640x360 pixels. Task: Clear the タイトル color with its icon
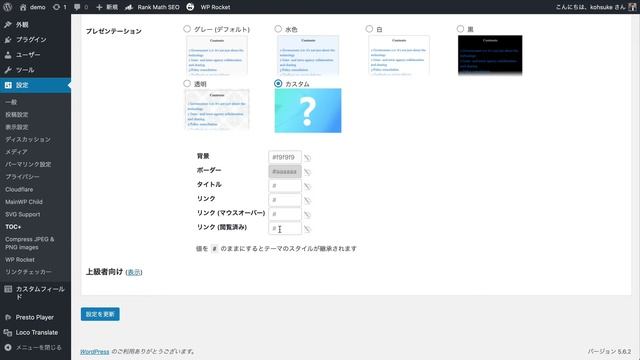(307, 186)
